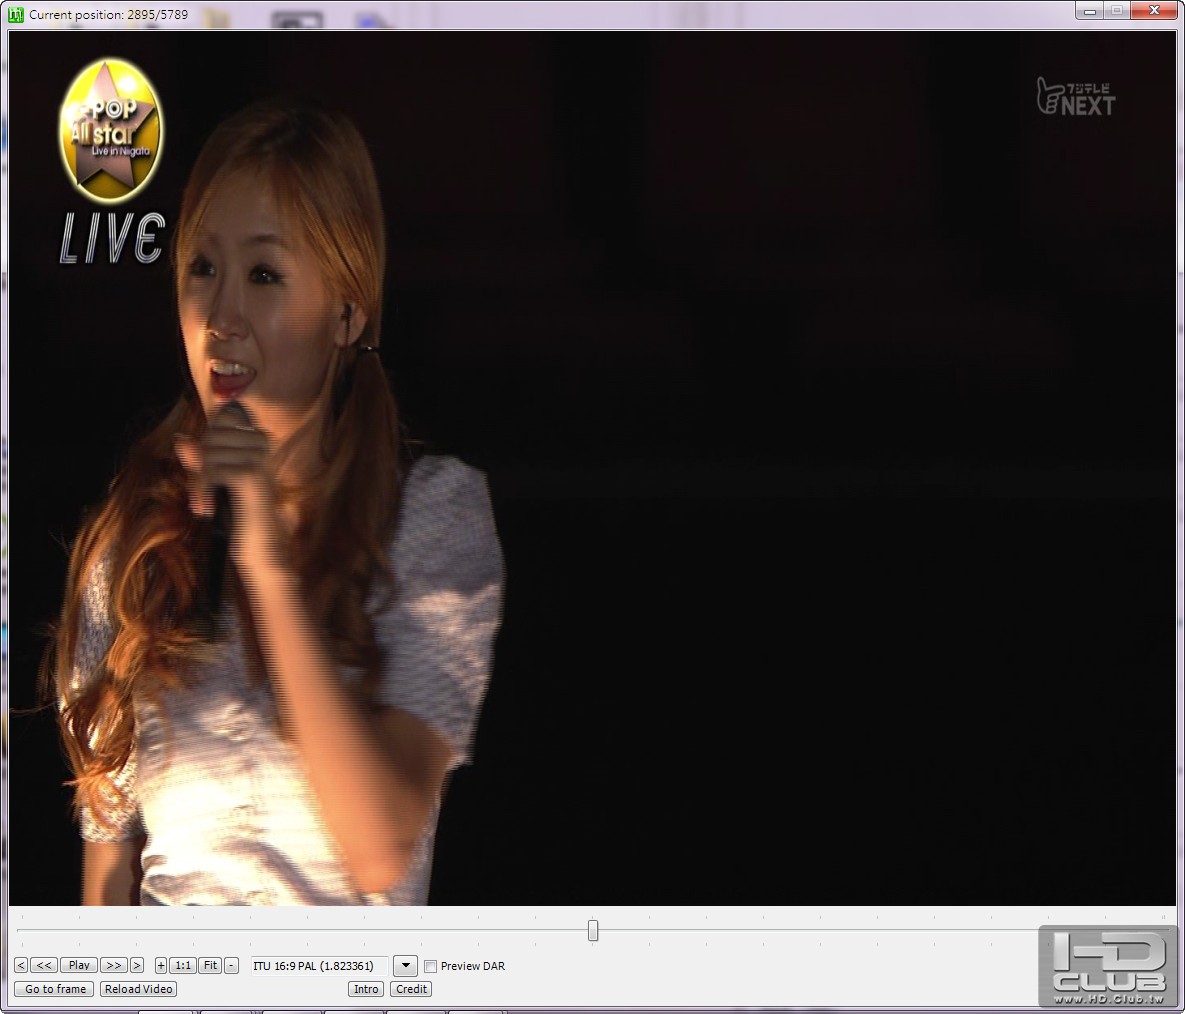Screen dimensions: 1185x1014
Task: Click the Go to frame button
Action: tap(54, 989)
